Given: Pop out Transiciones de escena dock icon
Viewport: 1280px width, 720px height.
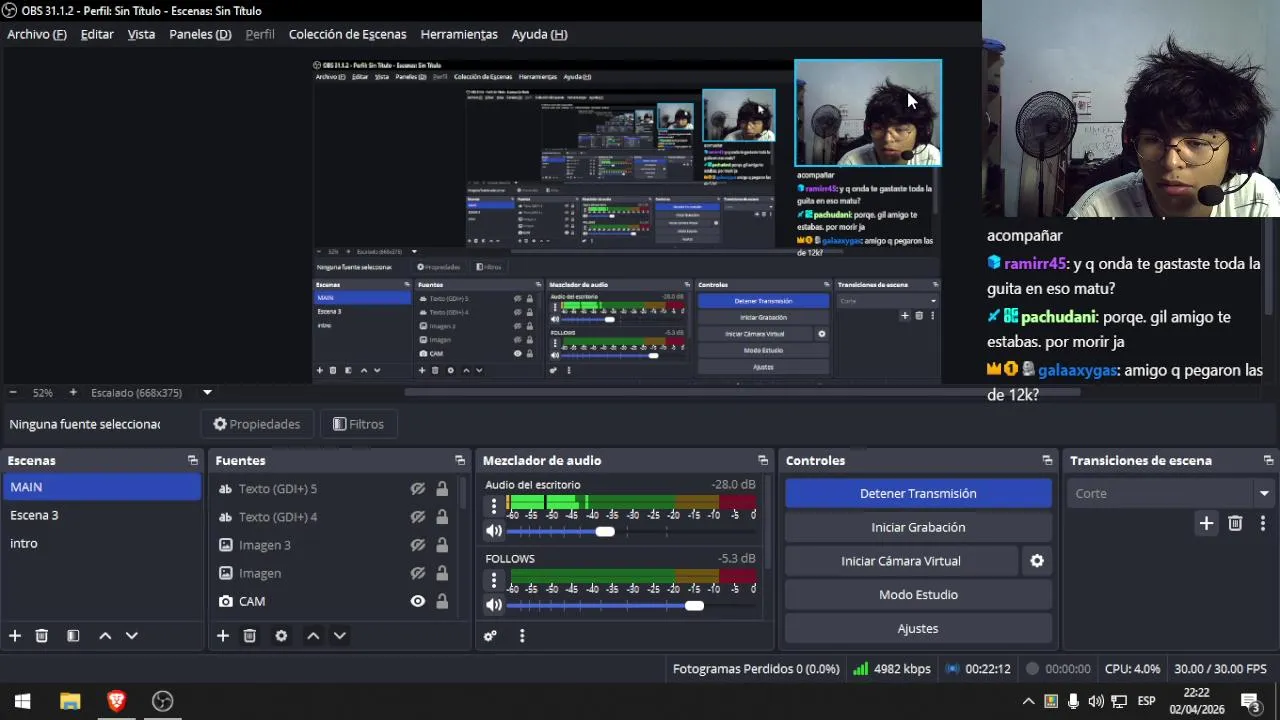Looking at the screenshot, I should 1268,461.
